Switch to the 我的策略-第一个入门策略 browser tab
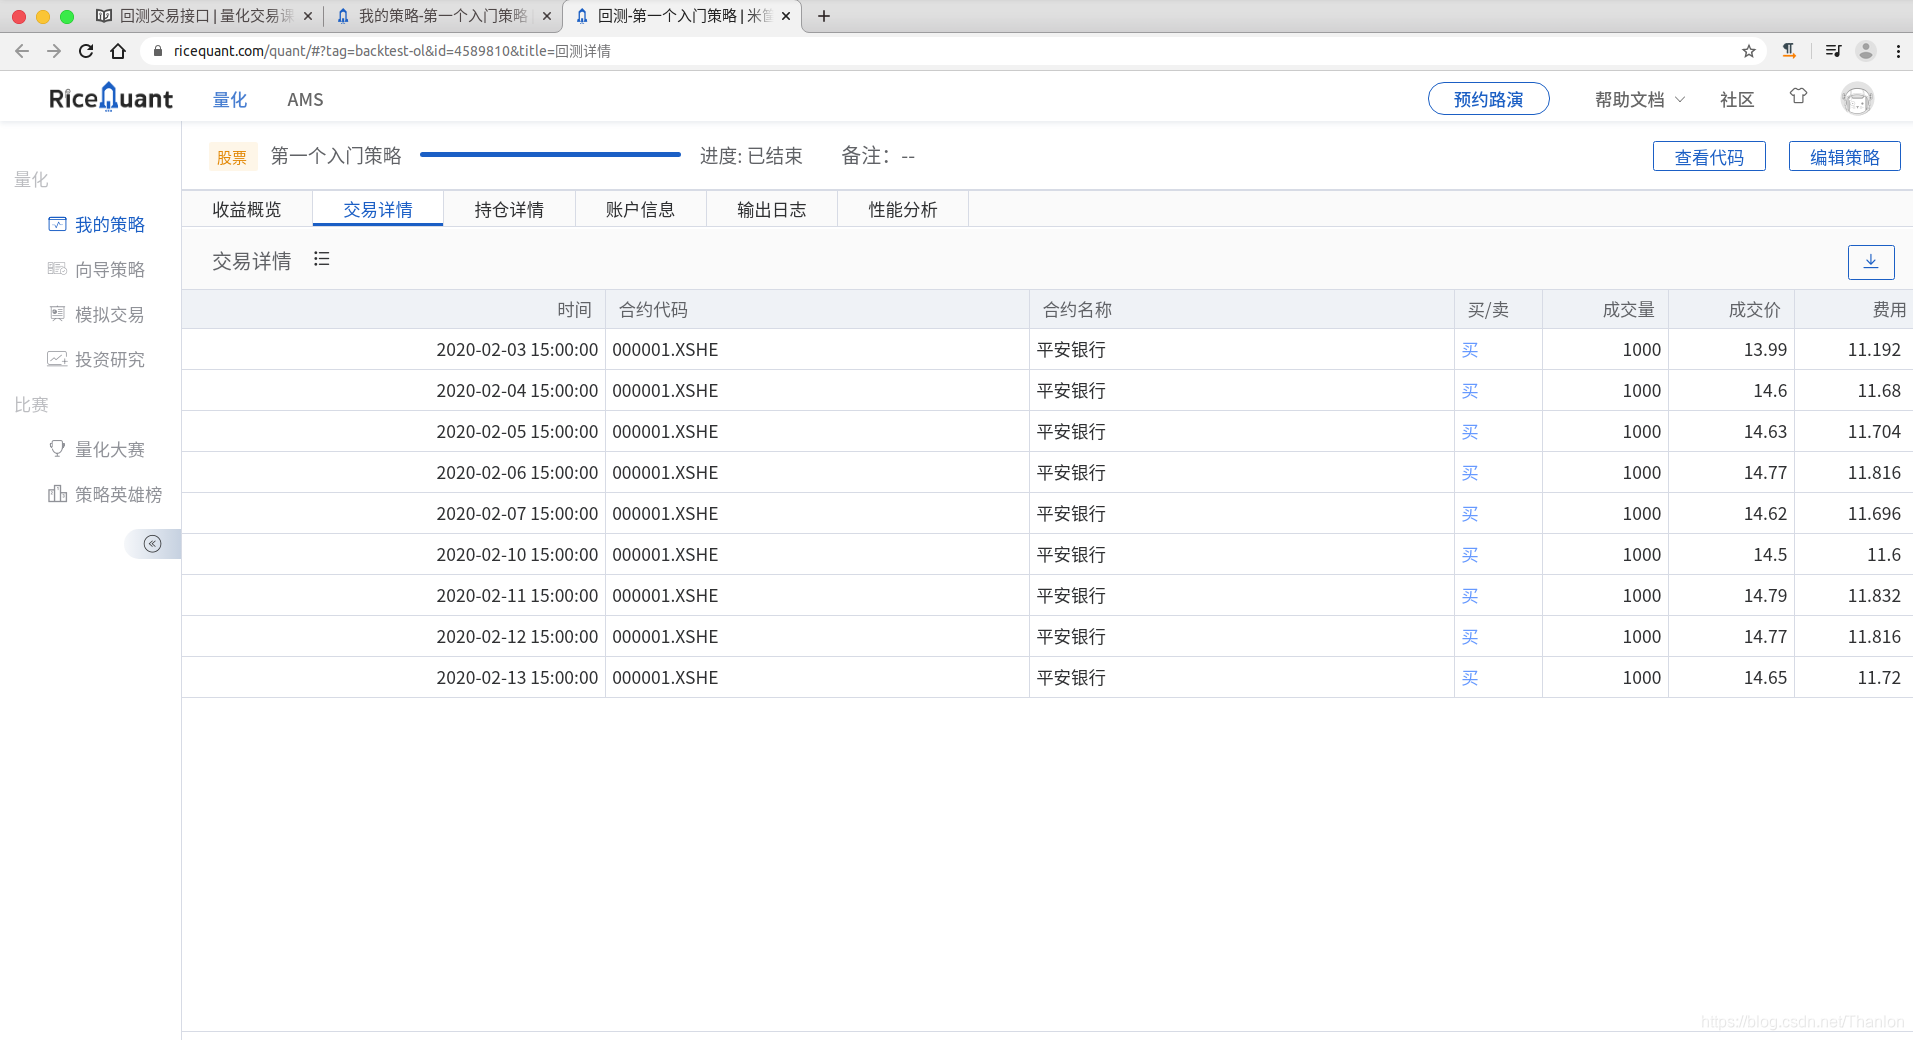Screen dimensions: 1913x1040 [x=443, y=16]
